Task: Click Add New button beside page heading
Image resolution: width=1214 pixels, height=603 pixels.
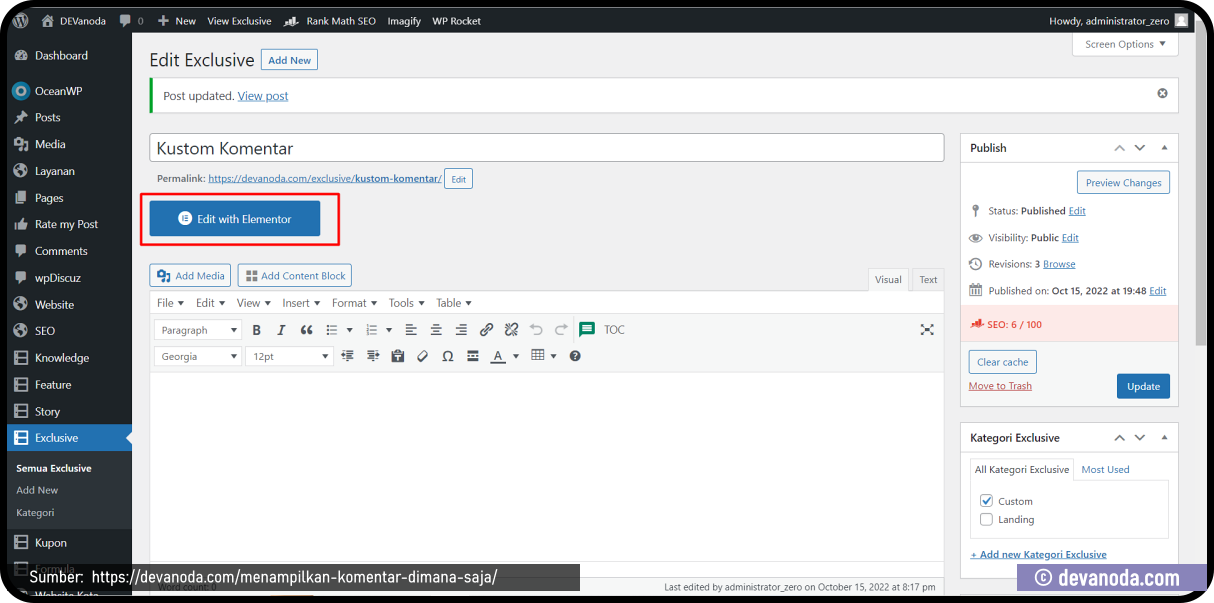Action: [x=289, y=60]
